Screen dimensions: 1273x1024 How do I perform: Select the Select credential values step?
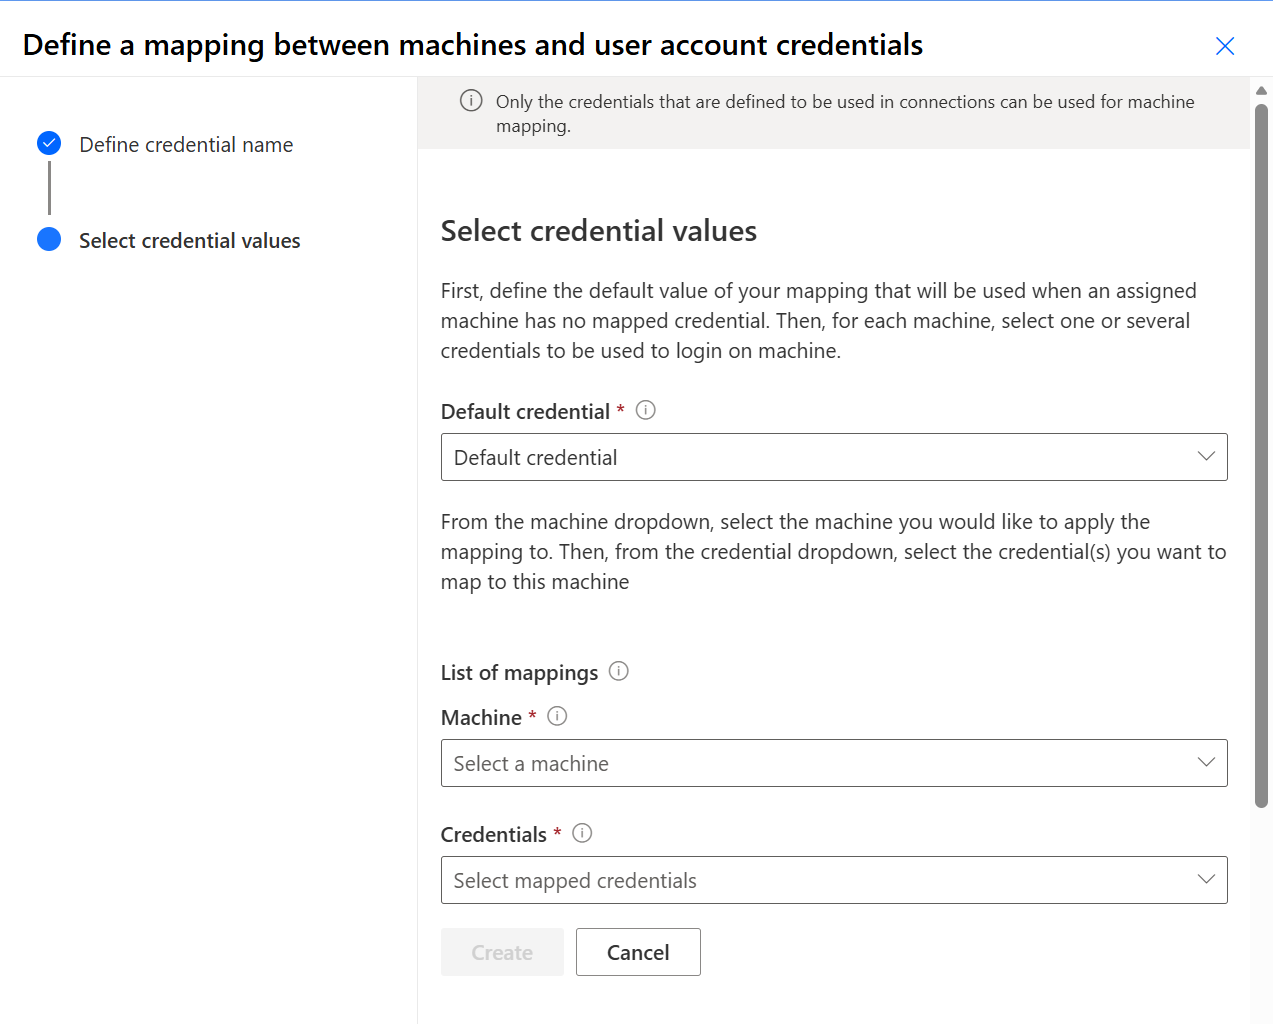pyautogui.click(x=189, y=241)
